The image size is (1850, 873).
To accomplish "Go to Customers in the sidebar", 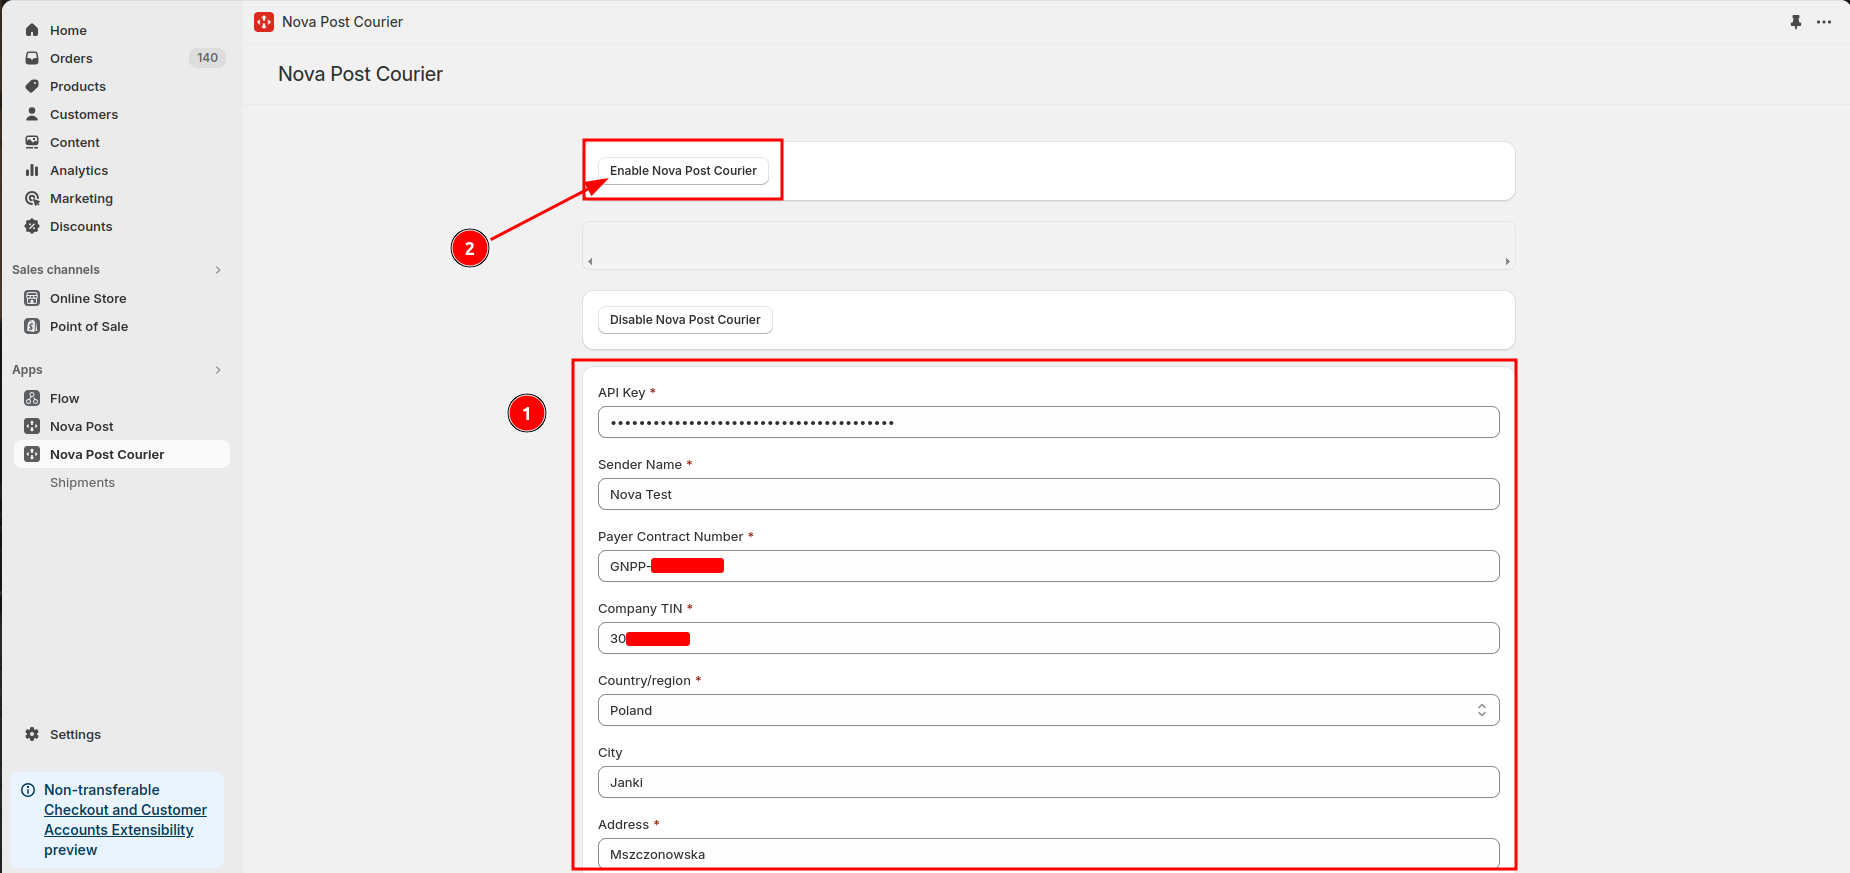I will click(84, 114).
